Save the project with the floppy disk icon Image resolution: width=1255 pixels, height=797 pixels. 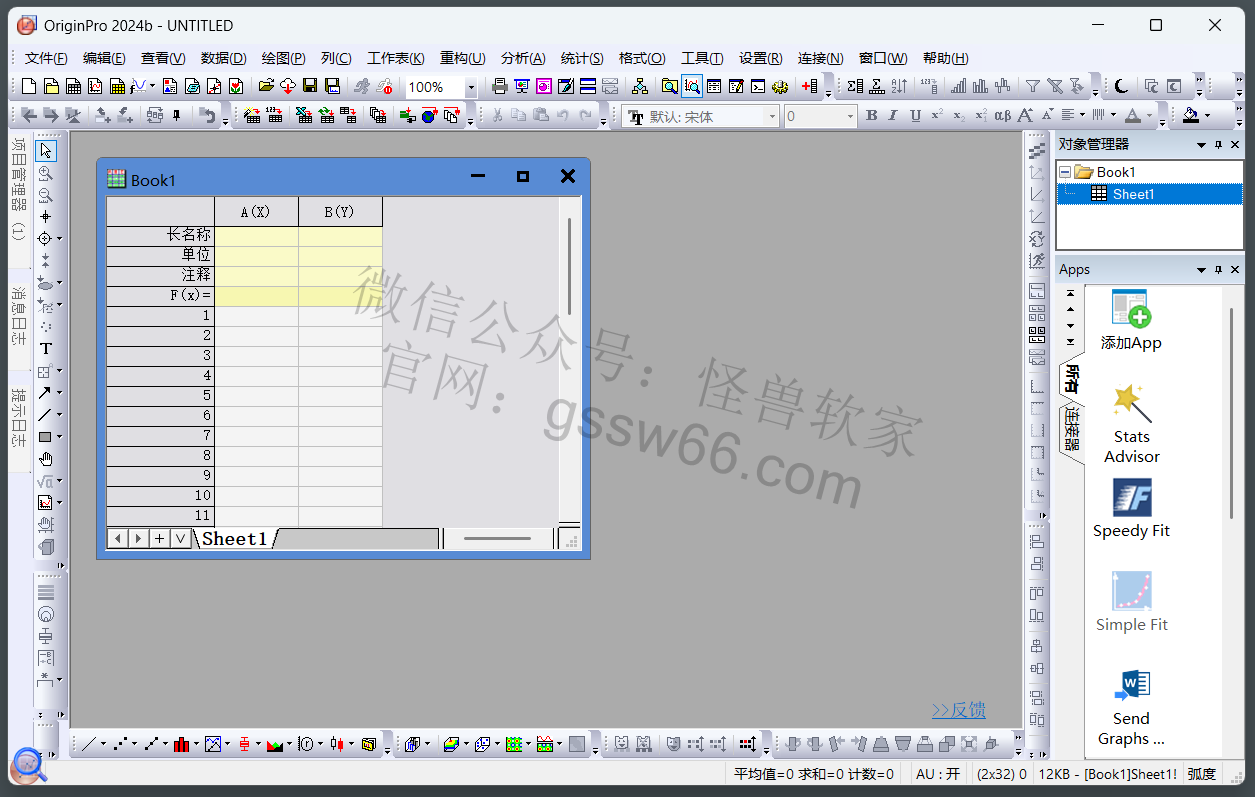pos(310,87)
